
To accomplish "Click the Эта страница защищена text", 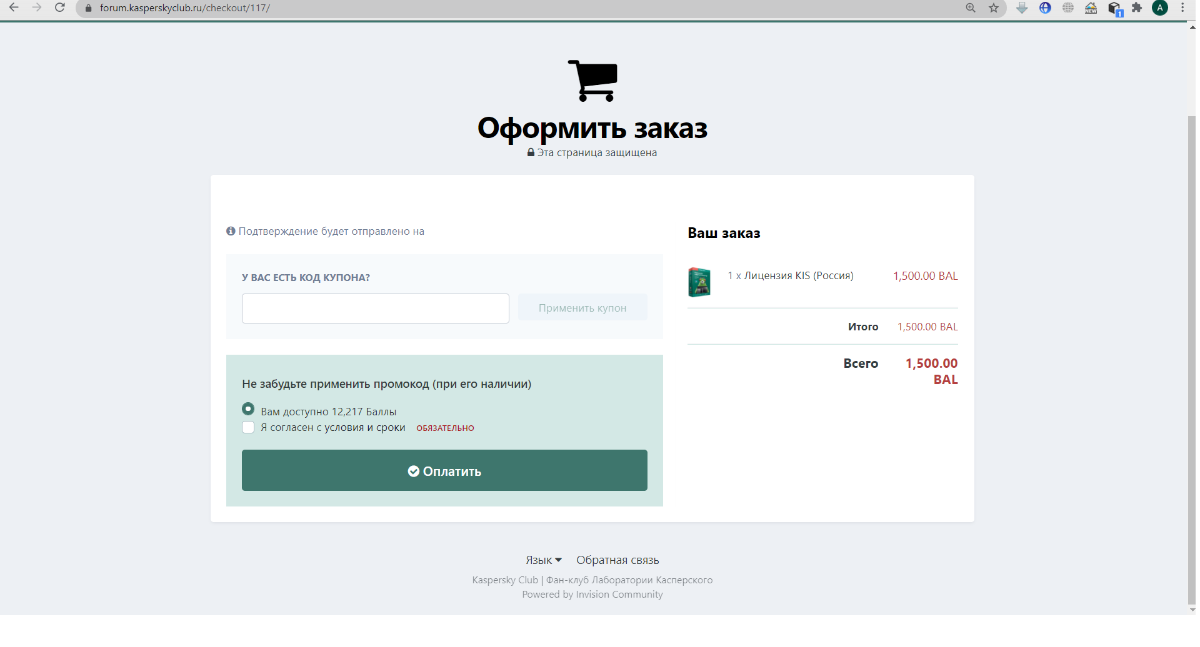I will pos(597,153).
